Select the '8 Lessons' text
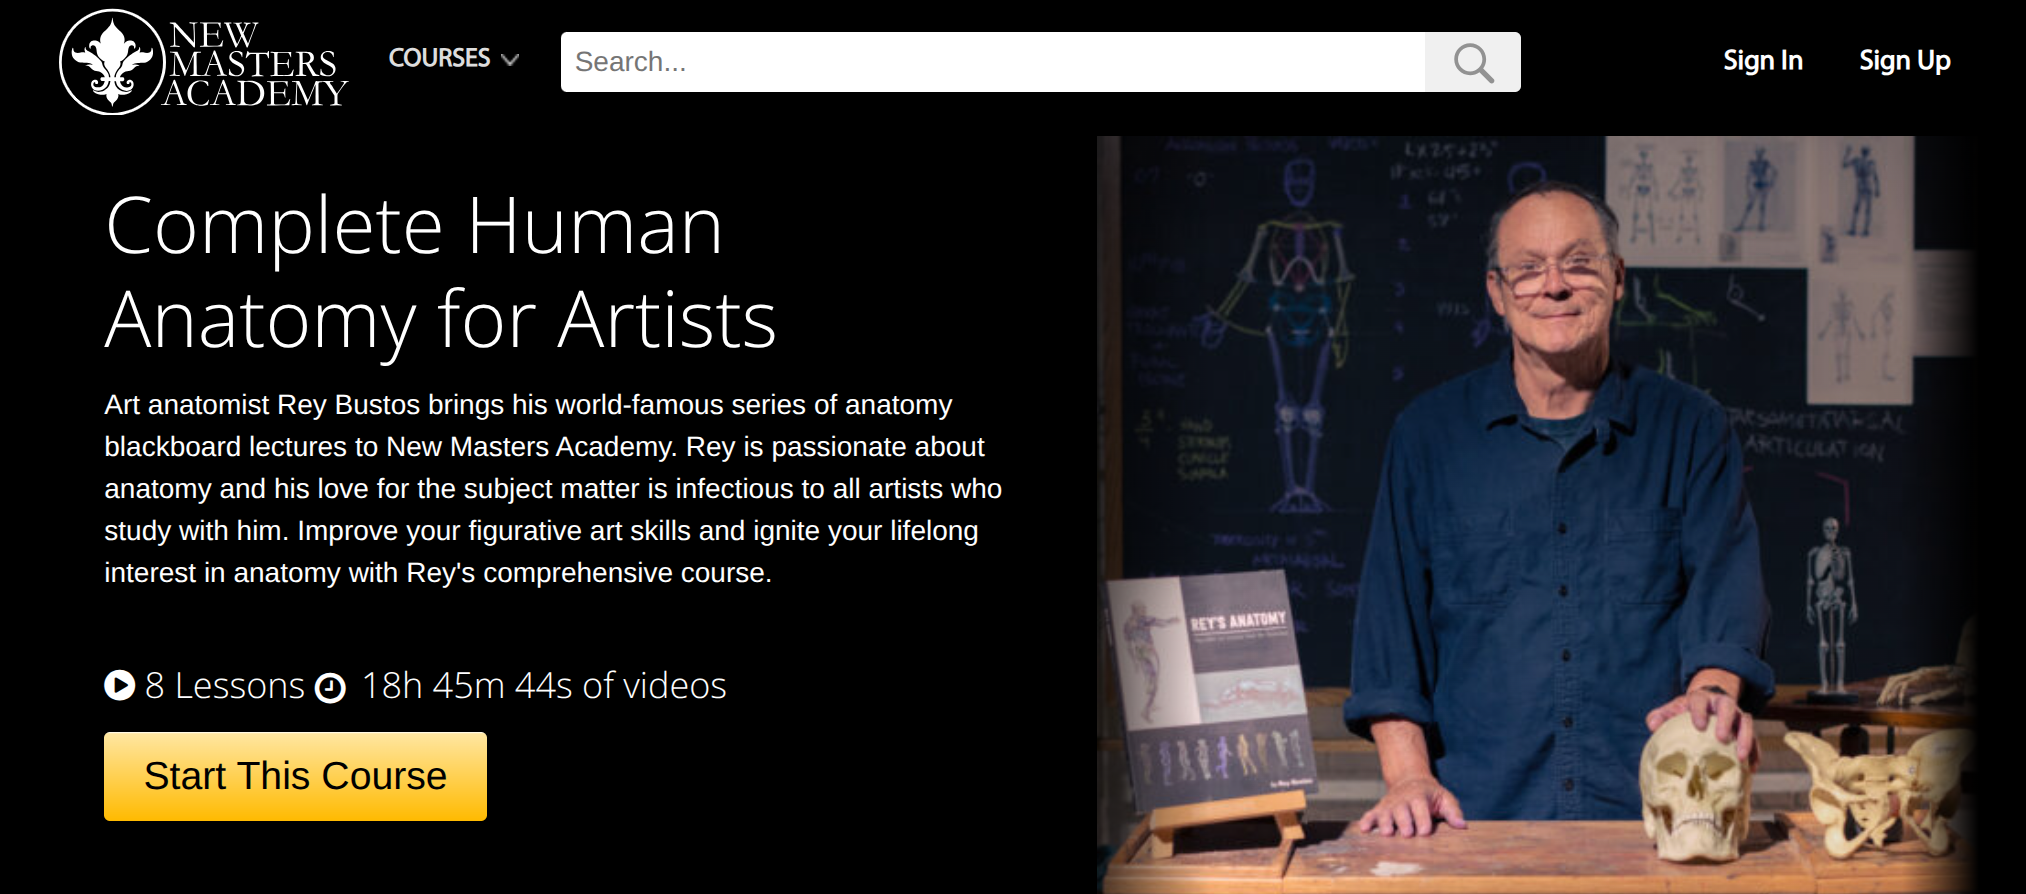Image resolution: width=2026 pixels, height=894 pixels. tap(225, 686)
